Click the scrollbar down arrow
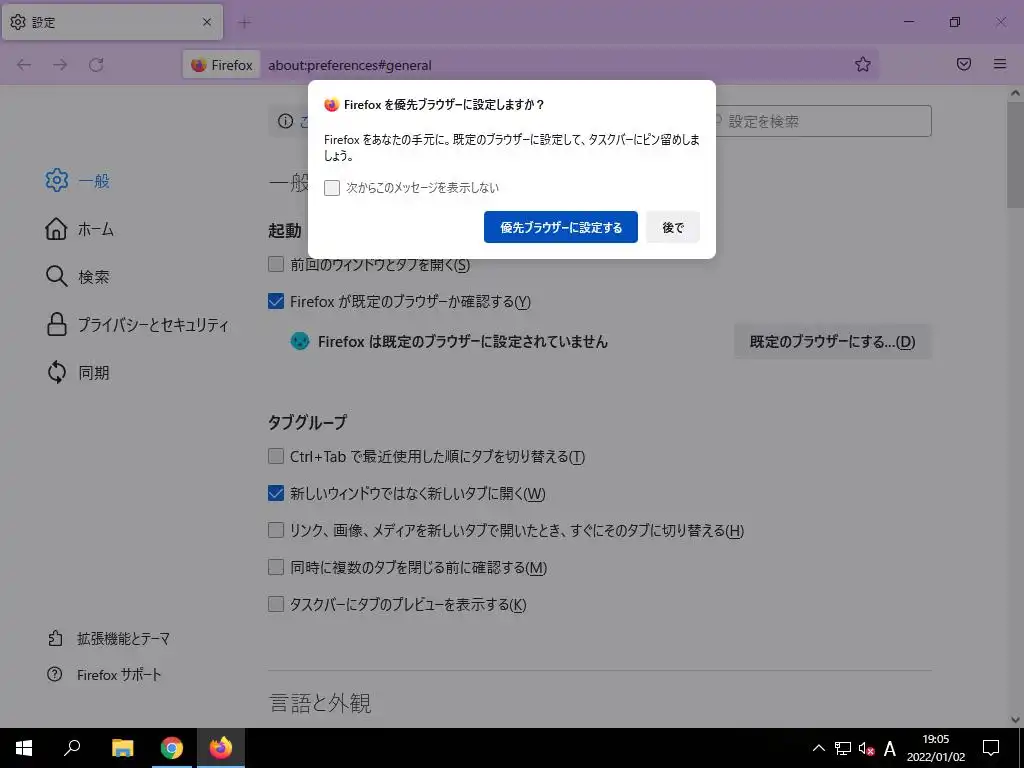 tap(1015, 719)
